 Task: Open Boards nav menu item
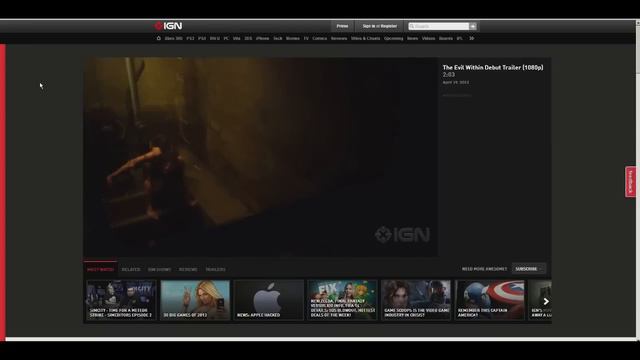446,38
